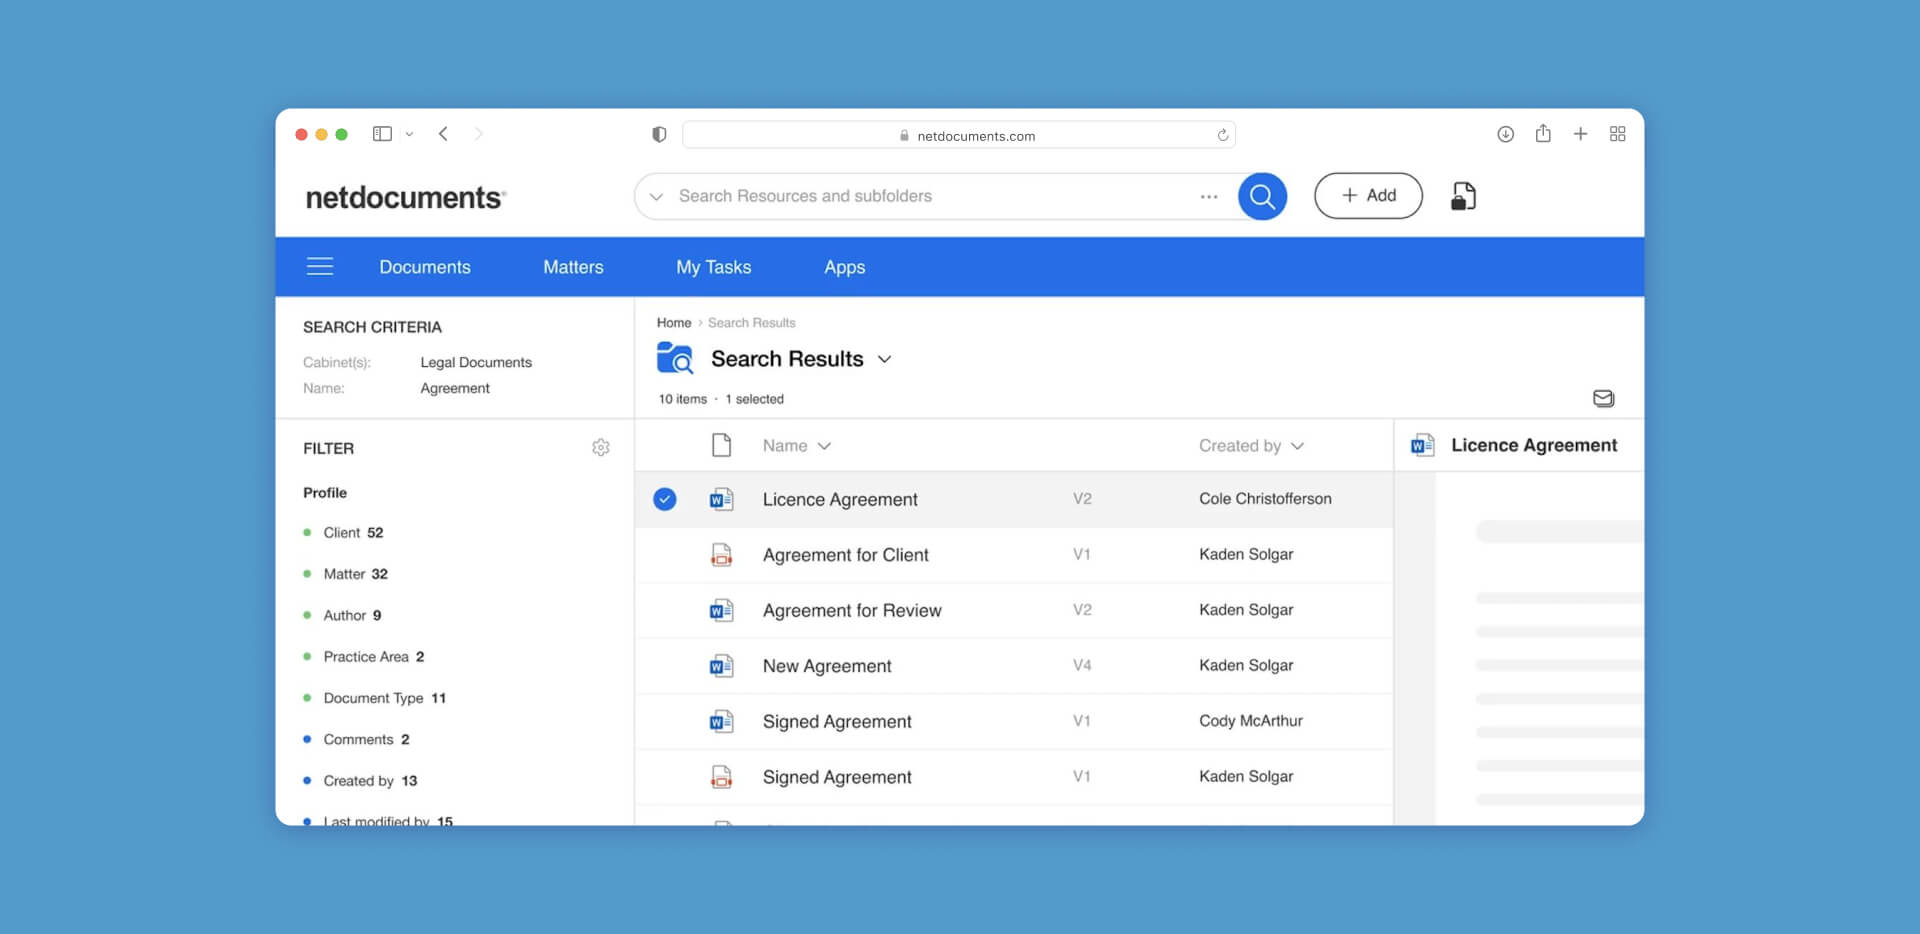Open the Created by column dropdown
1920x934 pixels.
[x=1297, y=446]
